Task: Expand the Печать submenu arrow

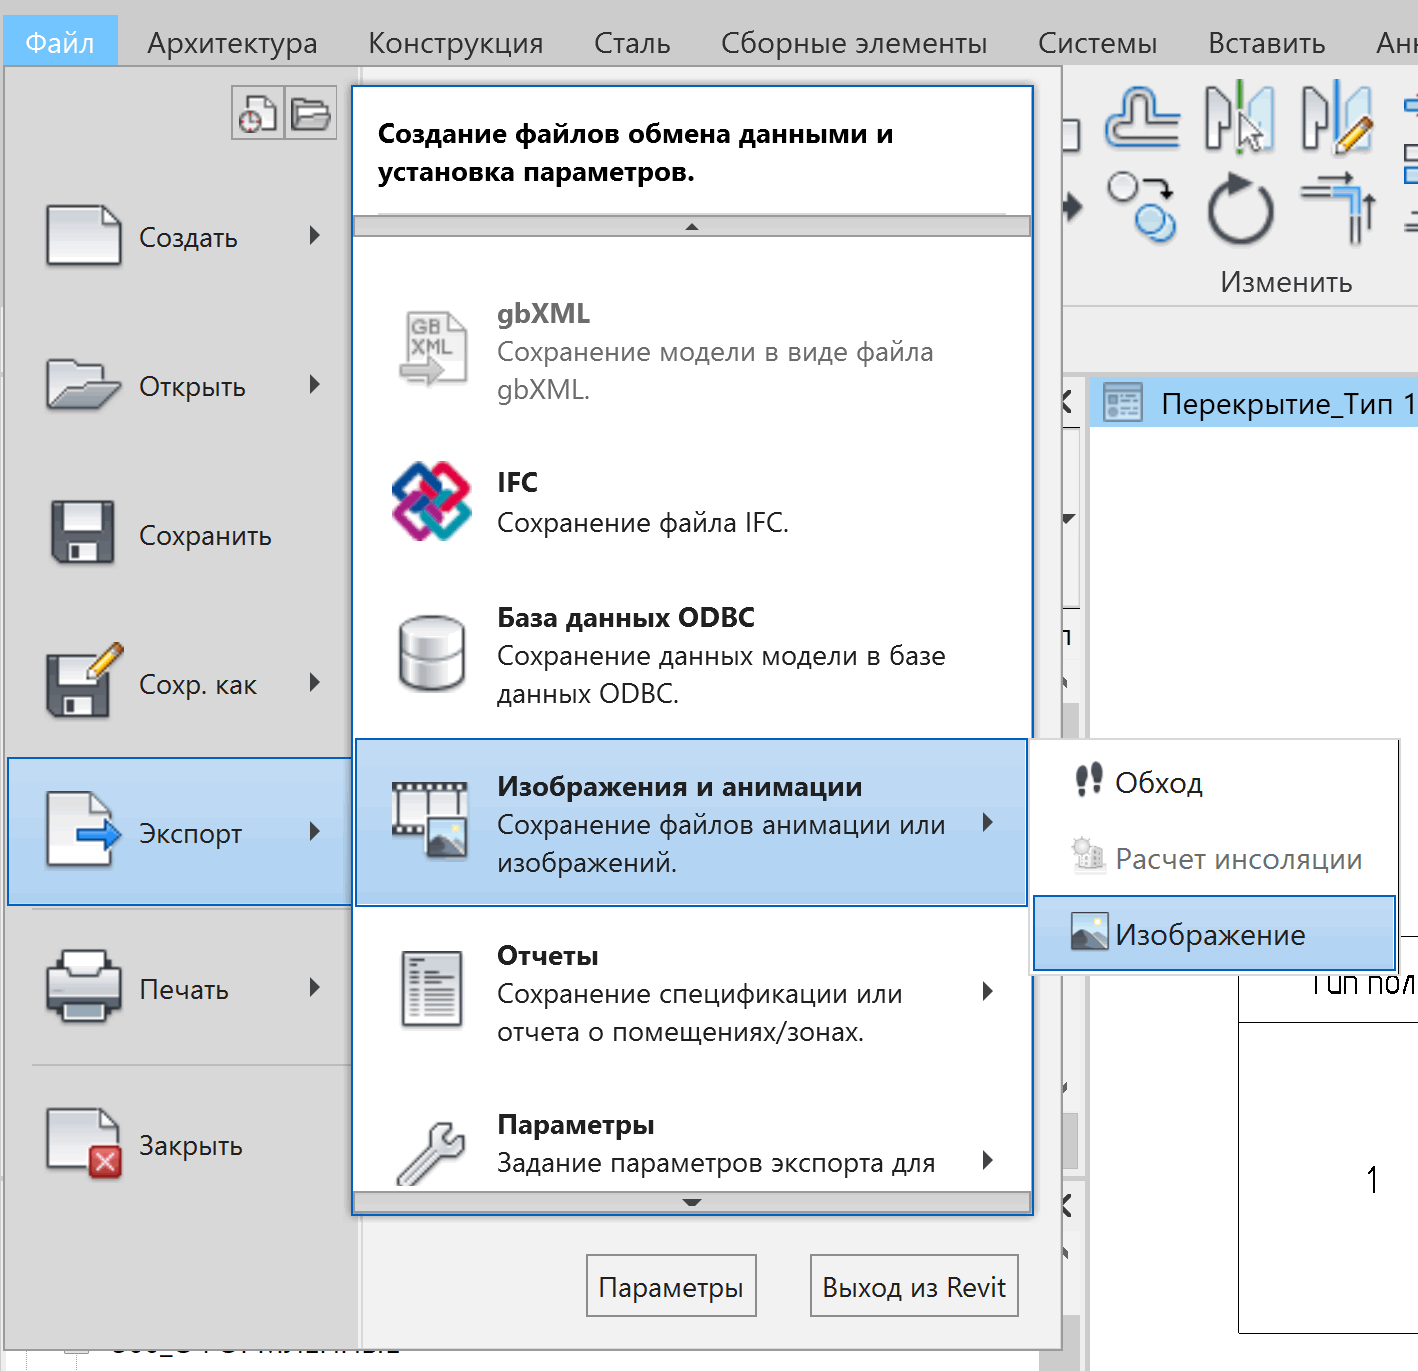Action: click(x=315, y=988)
